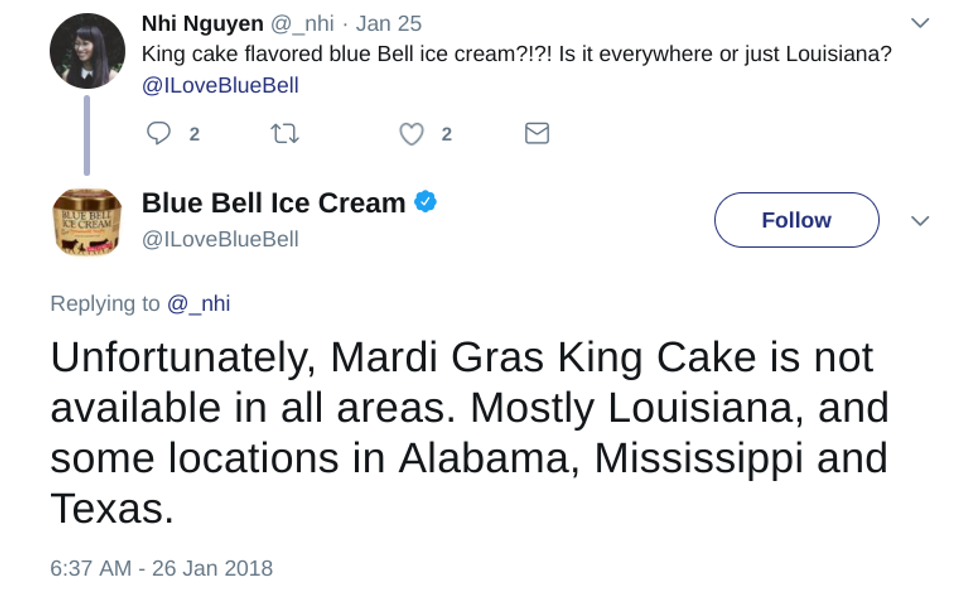Follow Blue Bell Ice Cream
The width and height of the screenshot is (980, 598).
(x=796, y=220)
